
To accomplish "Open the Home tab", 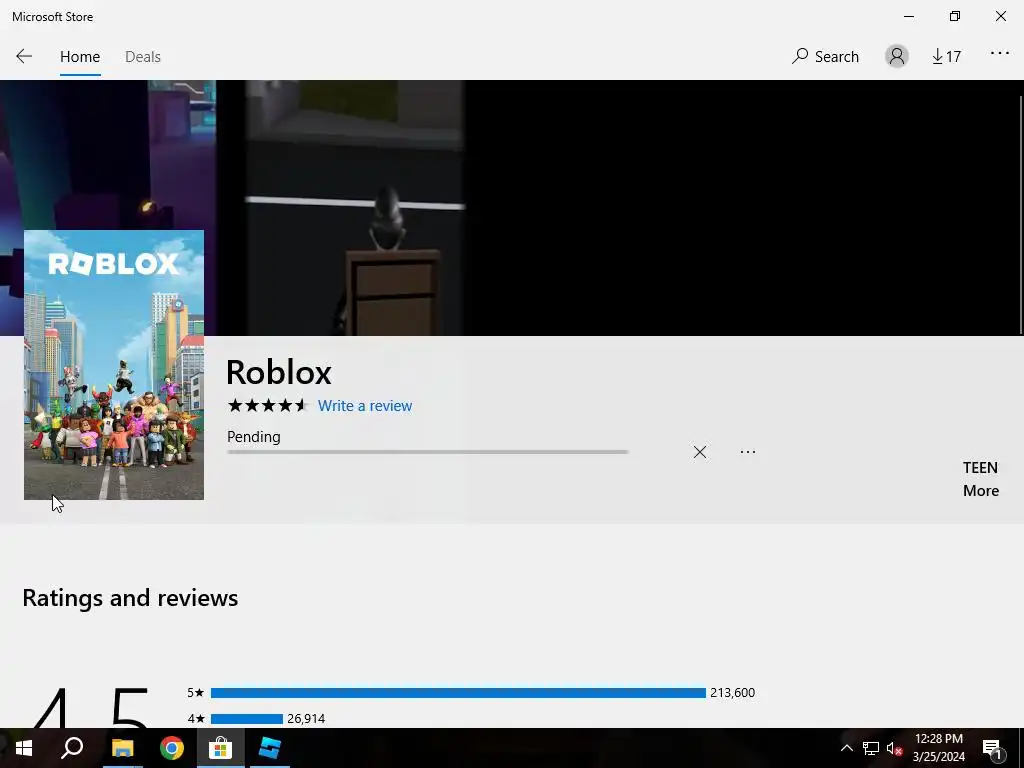I will (x=80, y=57).
